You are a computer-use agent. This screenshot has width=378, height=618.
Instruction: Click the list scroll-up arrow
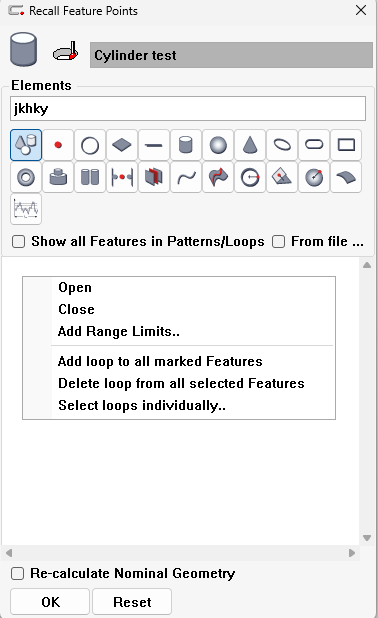[367, 265]
